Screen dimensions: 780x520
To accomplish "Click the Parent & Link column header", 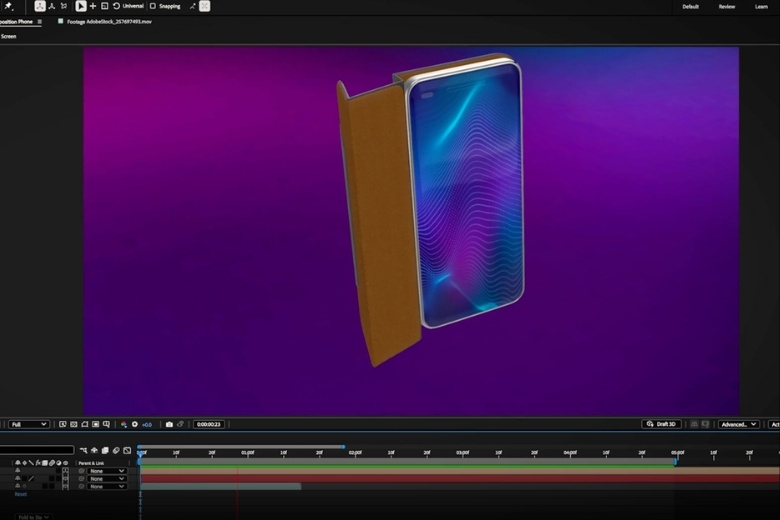I will [x=91, y=463].
